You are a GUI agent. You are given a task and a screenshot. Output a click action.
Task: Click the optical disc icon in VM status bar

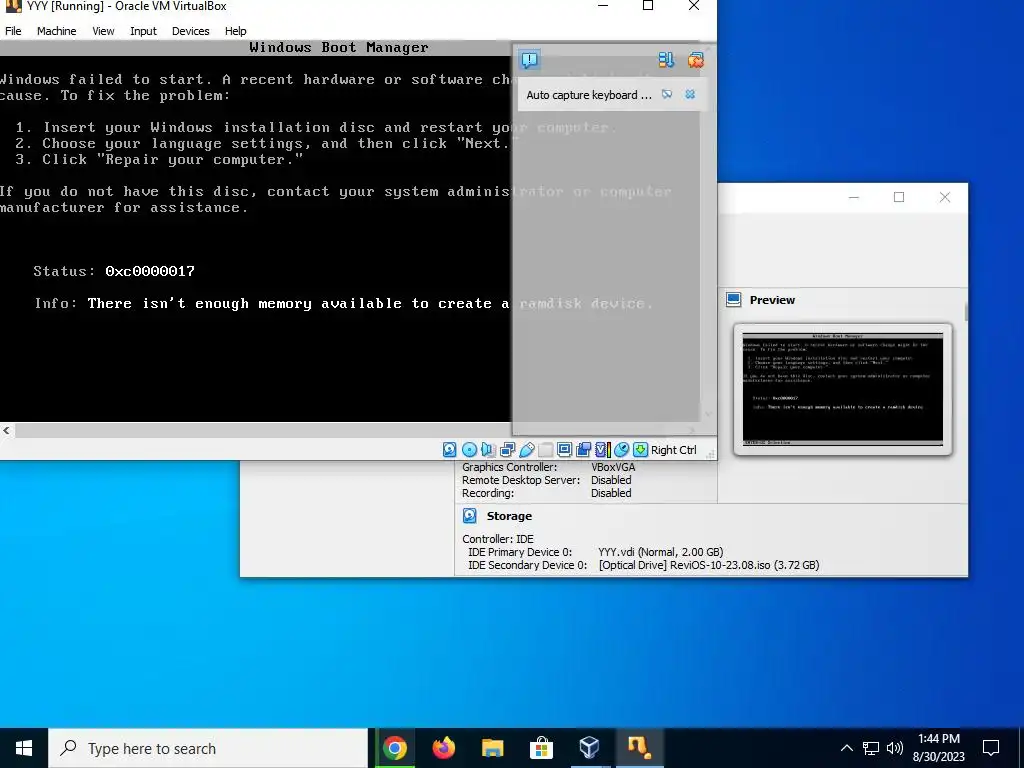[x=469, y=449]
